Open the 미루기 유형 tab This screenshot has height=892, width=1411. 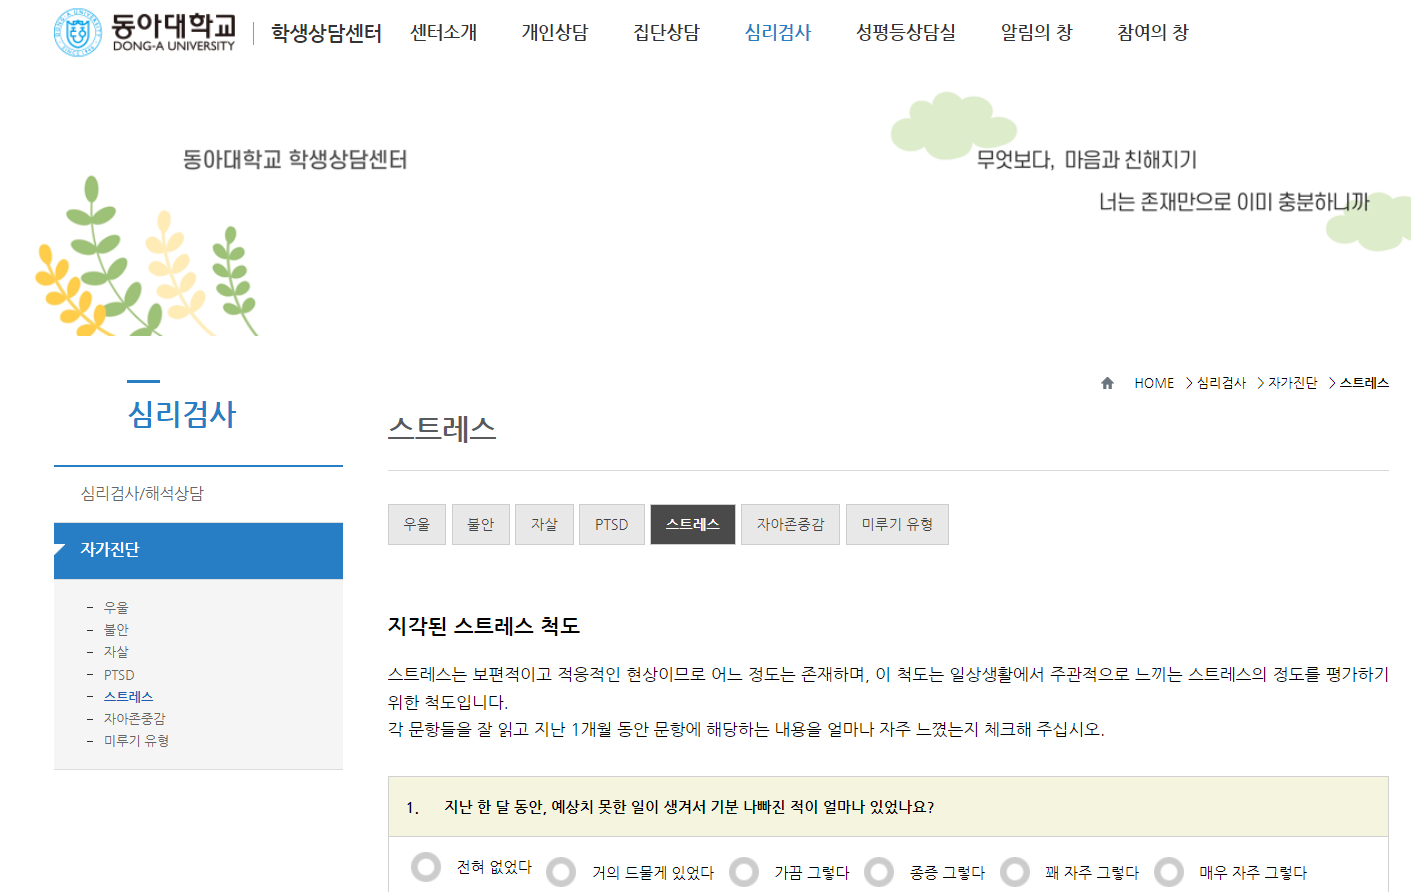(897, 524)
